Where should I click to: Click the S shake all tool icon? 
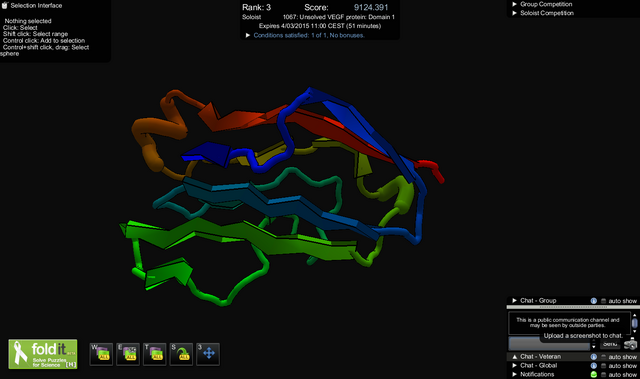tap(181, 354)
